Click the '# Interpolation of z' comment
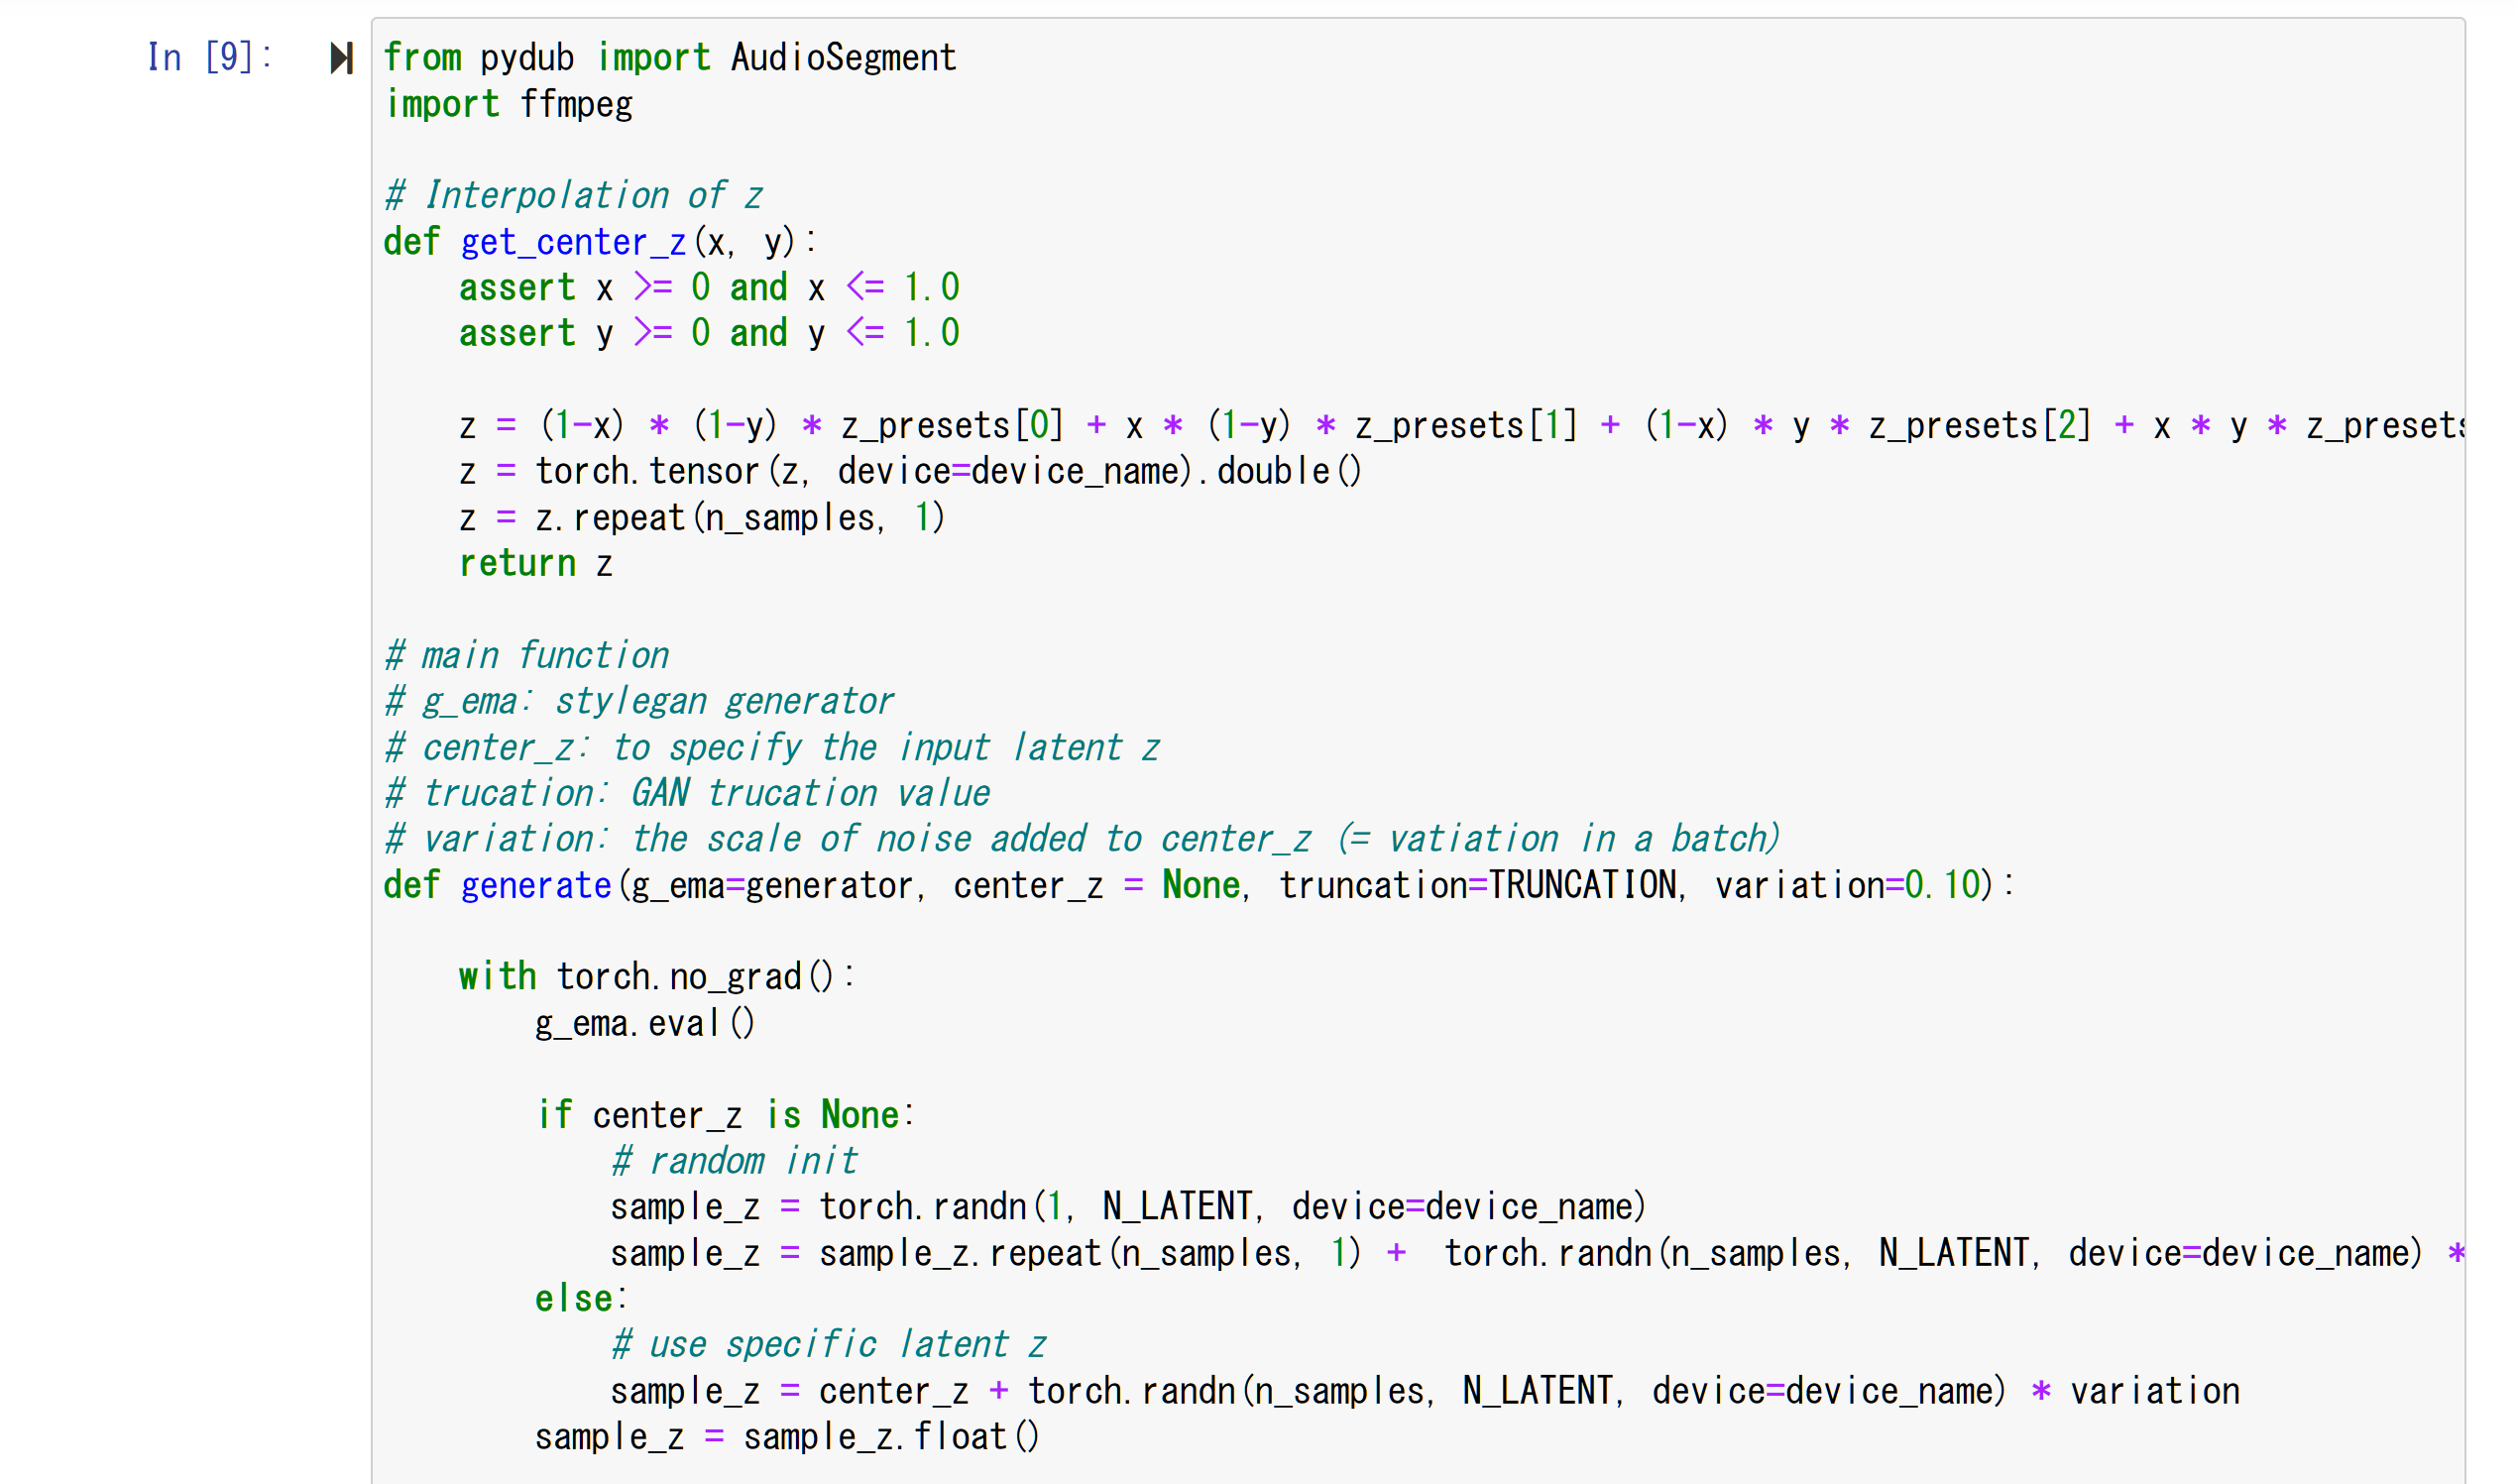The width and height of the screenshot is (2515, 1484). [573, 196]
